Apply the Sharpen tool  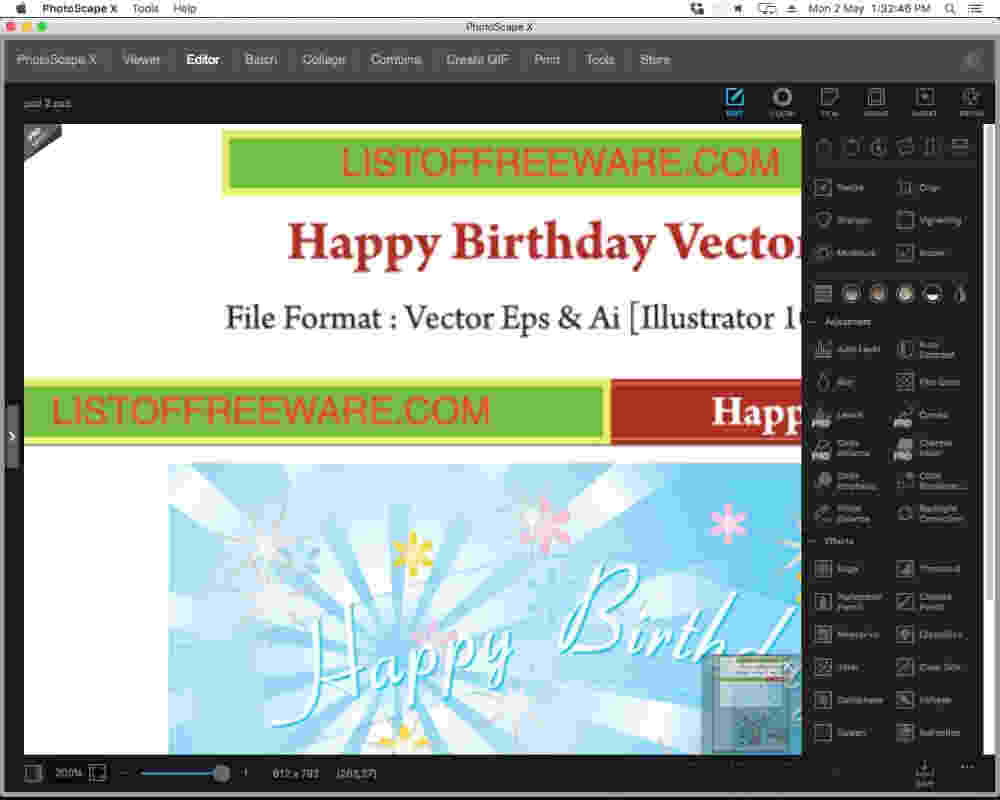[843, 220]
